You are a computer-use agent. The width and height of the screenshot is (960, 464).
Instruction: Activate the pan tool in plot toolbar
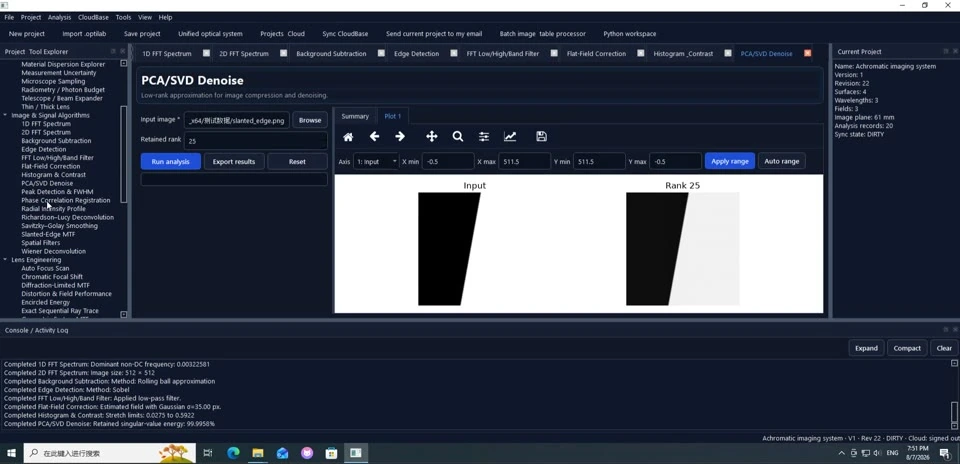click(x=432, y=137)
